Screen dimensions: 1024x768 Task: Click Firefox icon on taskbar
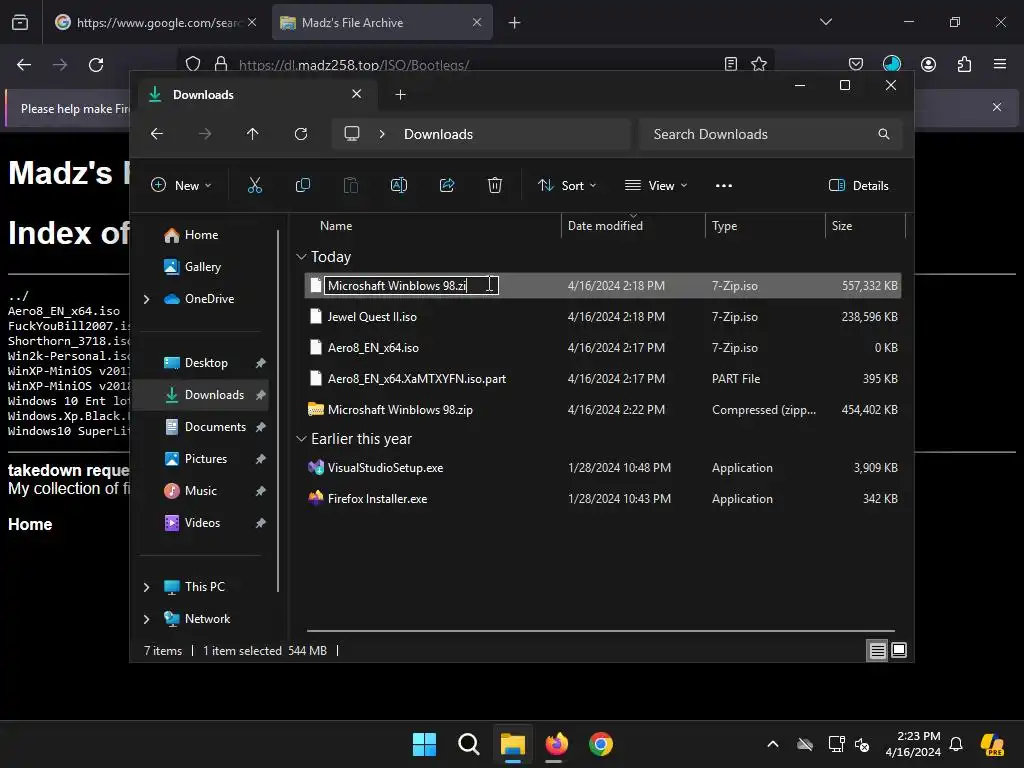coord(556,744)
